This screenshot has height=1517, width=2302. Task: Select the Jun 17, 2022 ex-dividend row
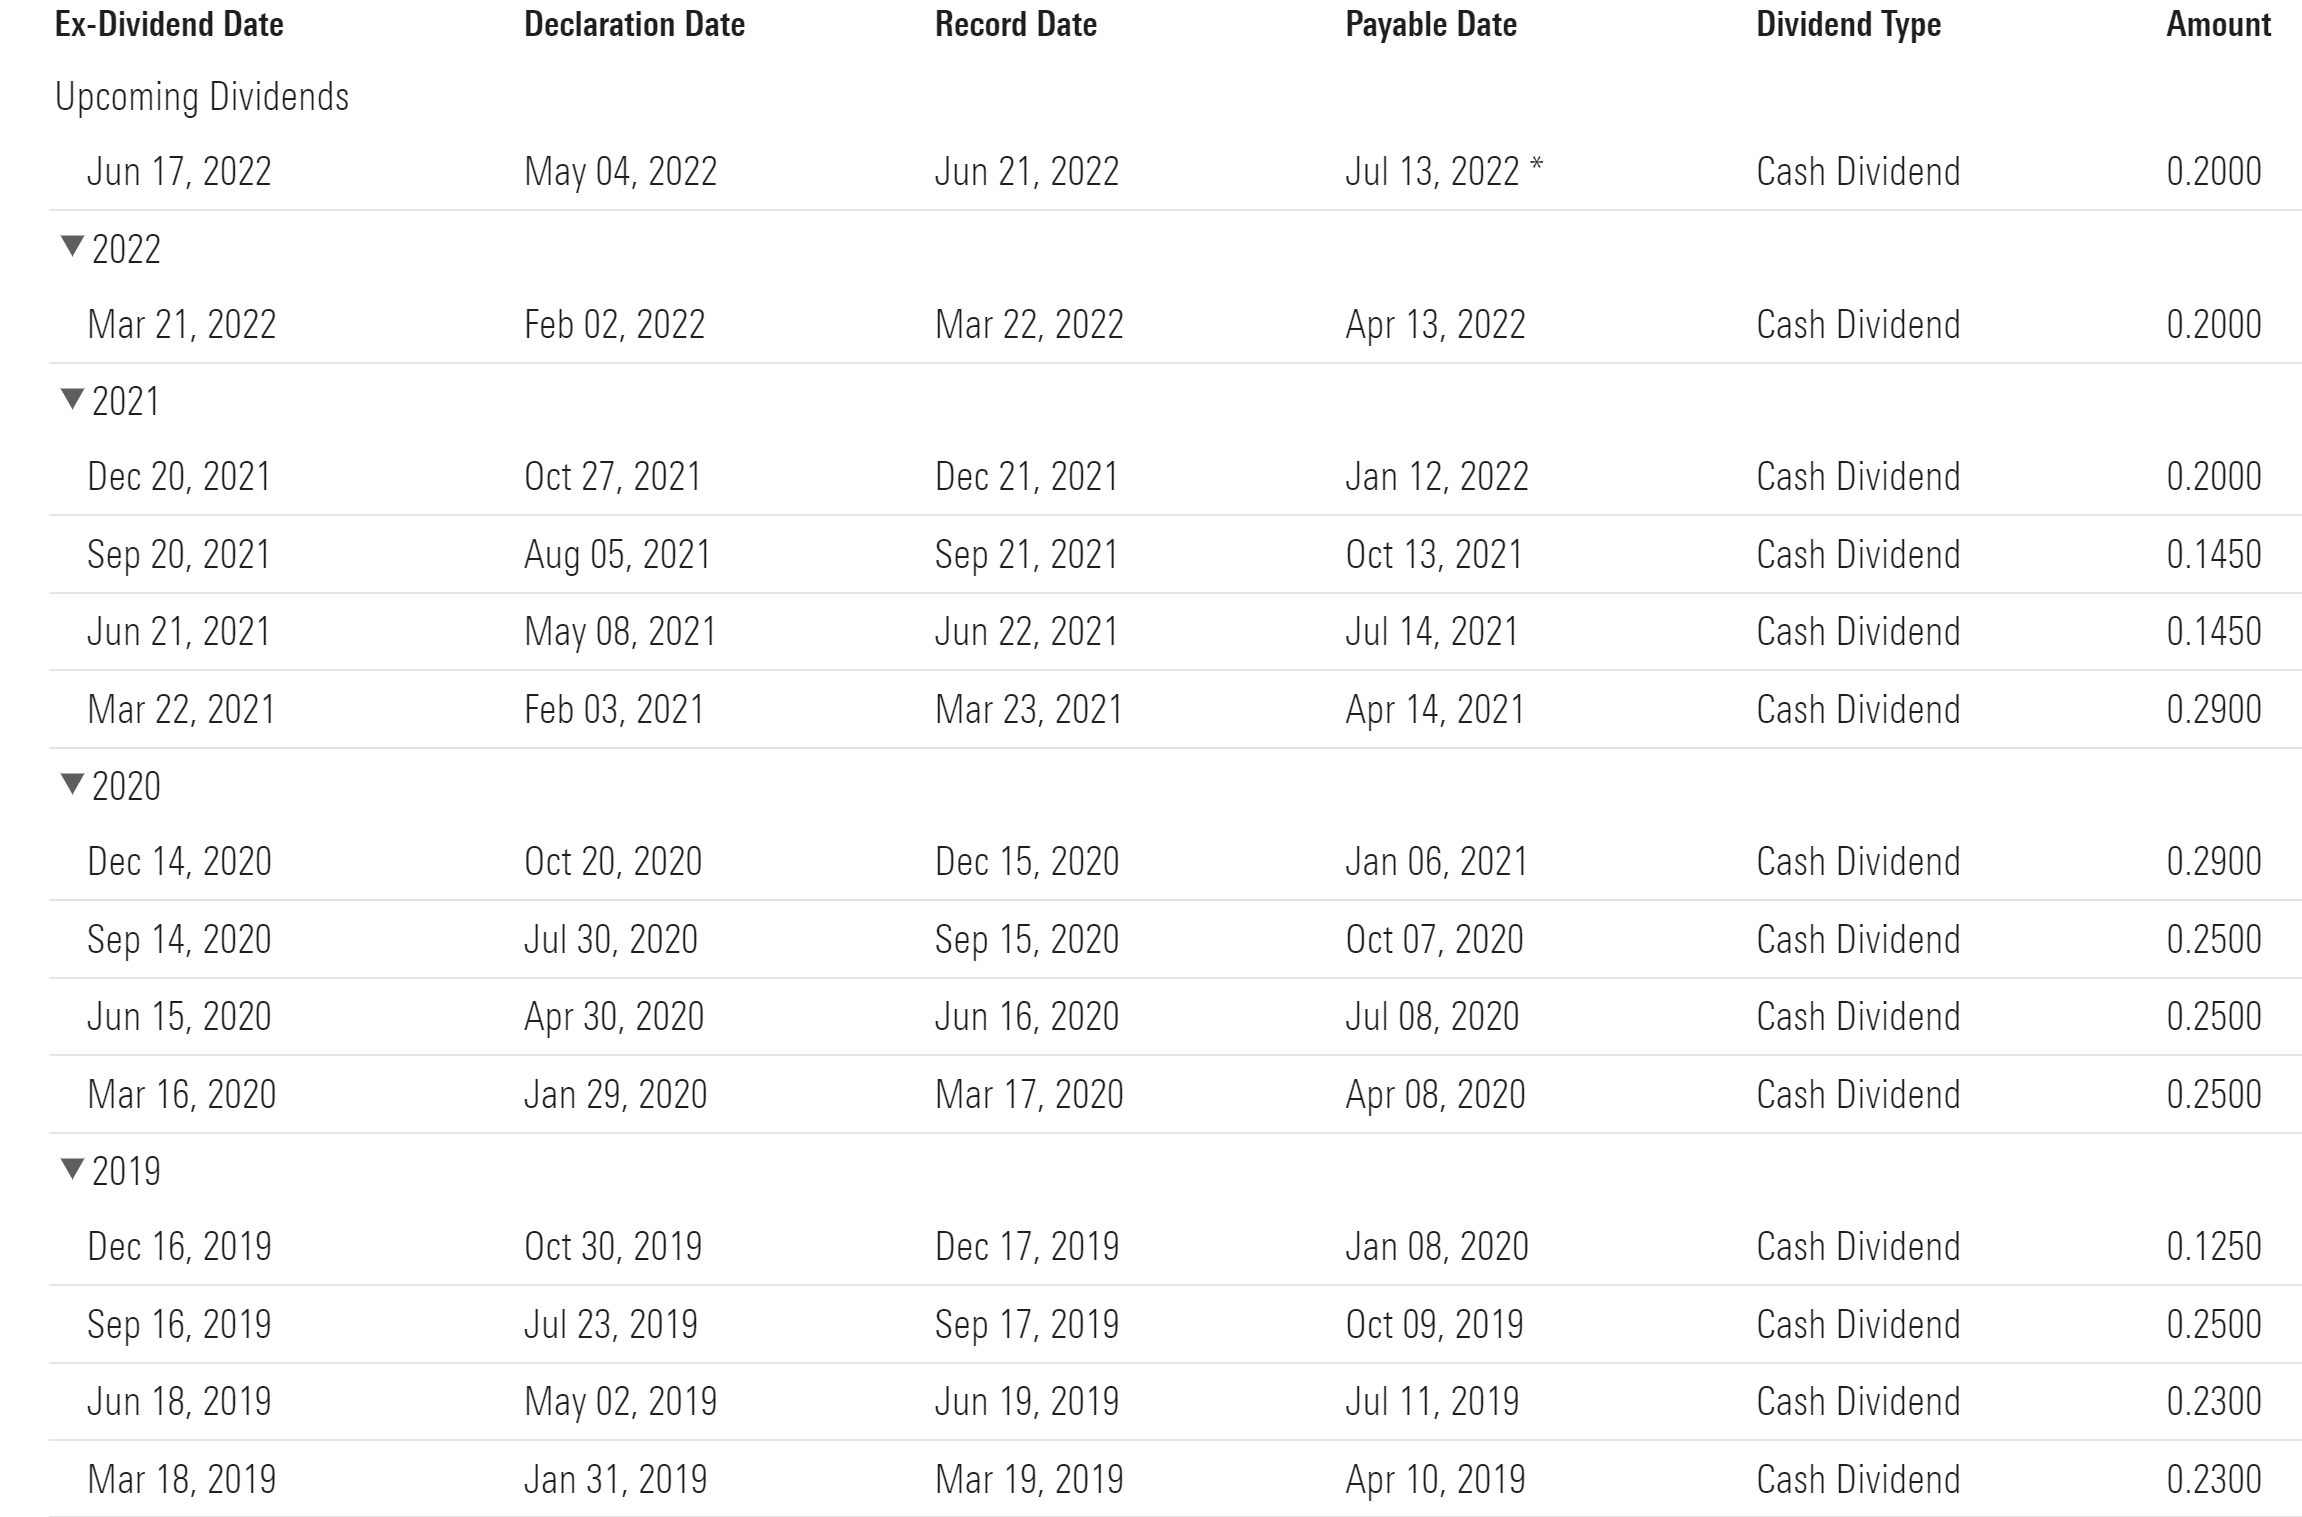click(179, 172)
